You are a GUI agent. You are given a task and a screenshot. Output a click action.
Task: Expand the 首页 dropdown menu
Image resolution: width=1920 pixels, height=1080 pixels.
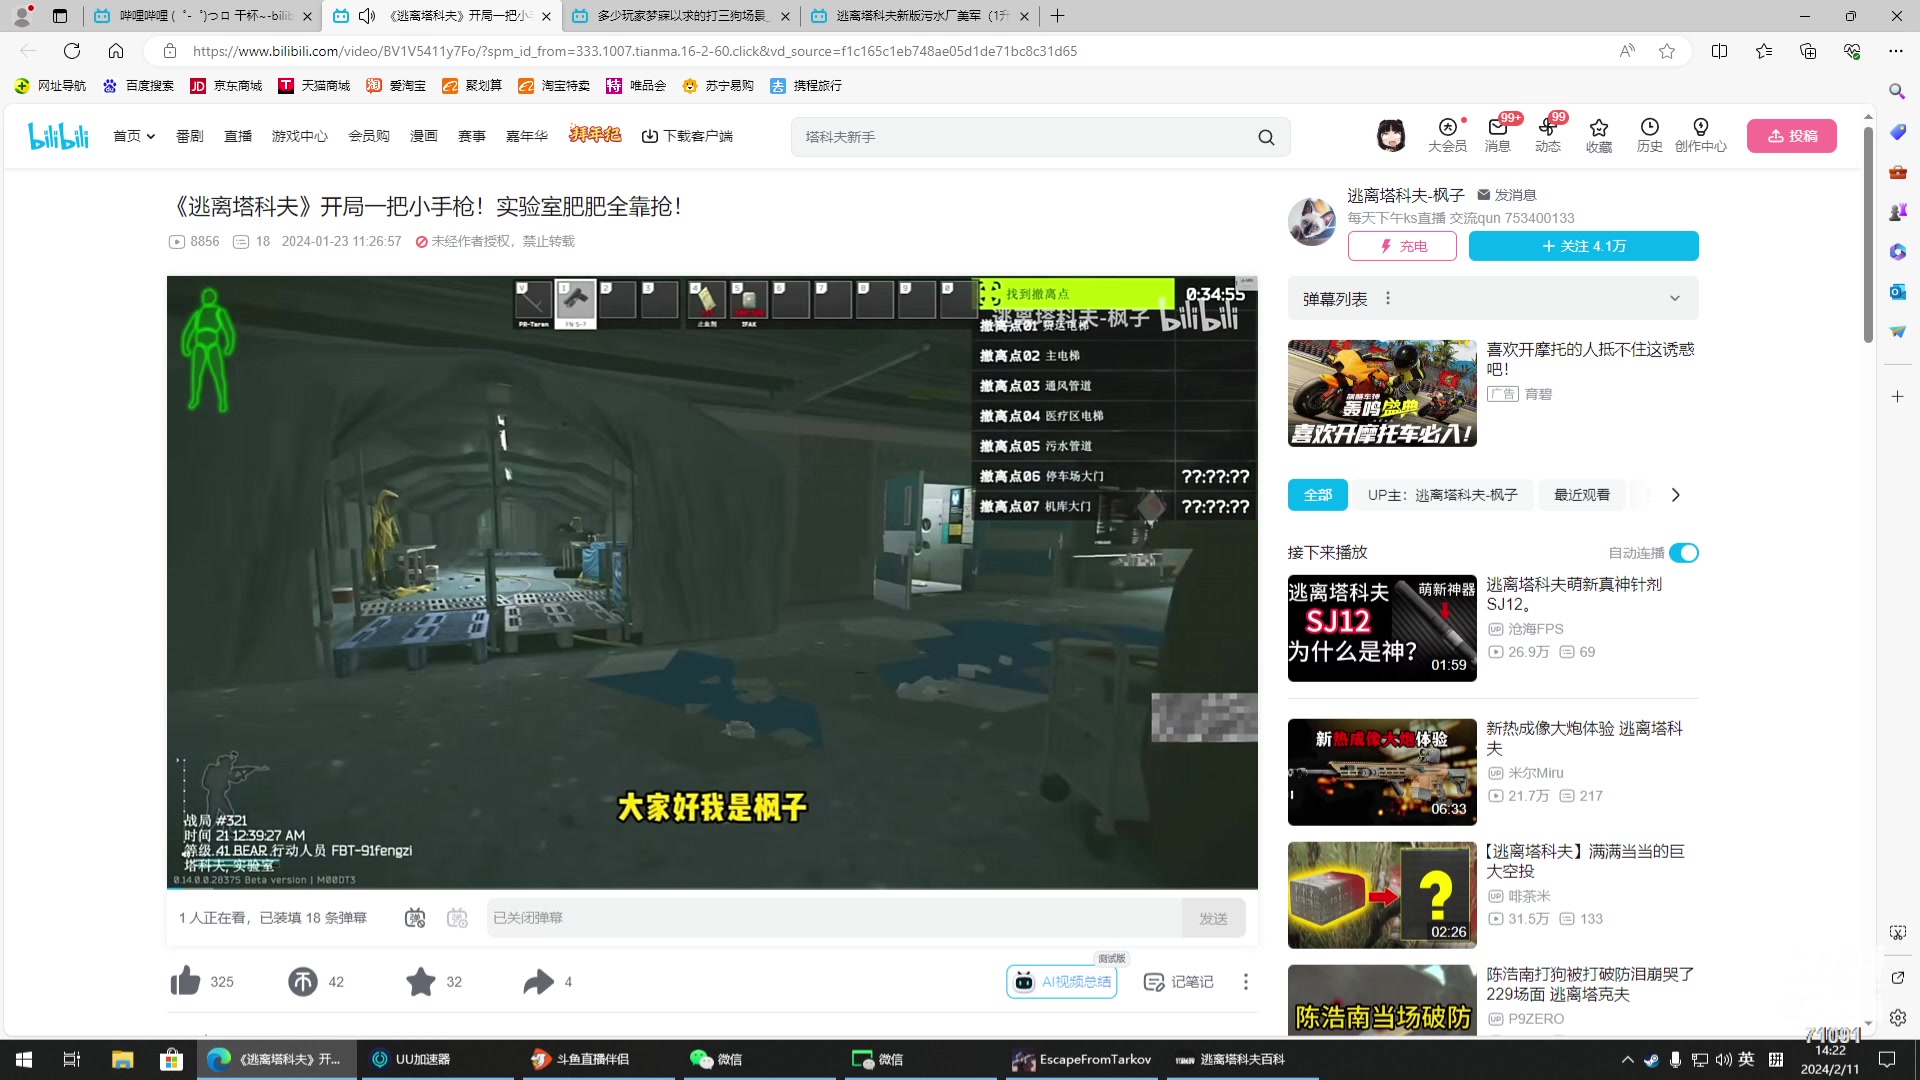[x=134, y=136]
